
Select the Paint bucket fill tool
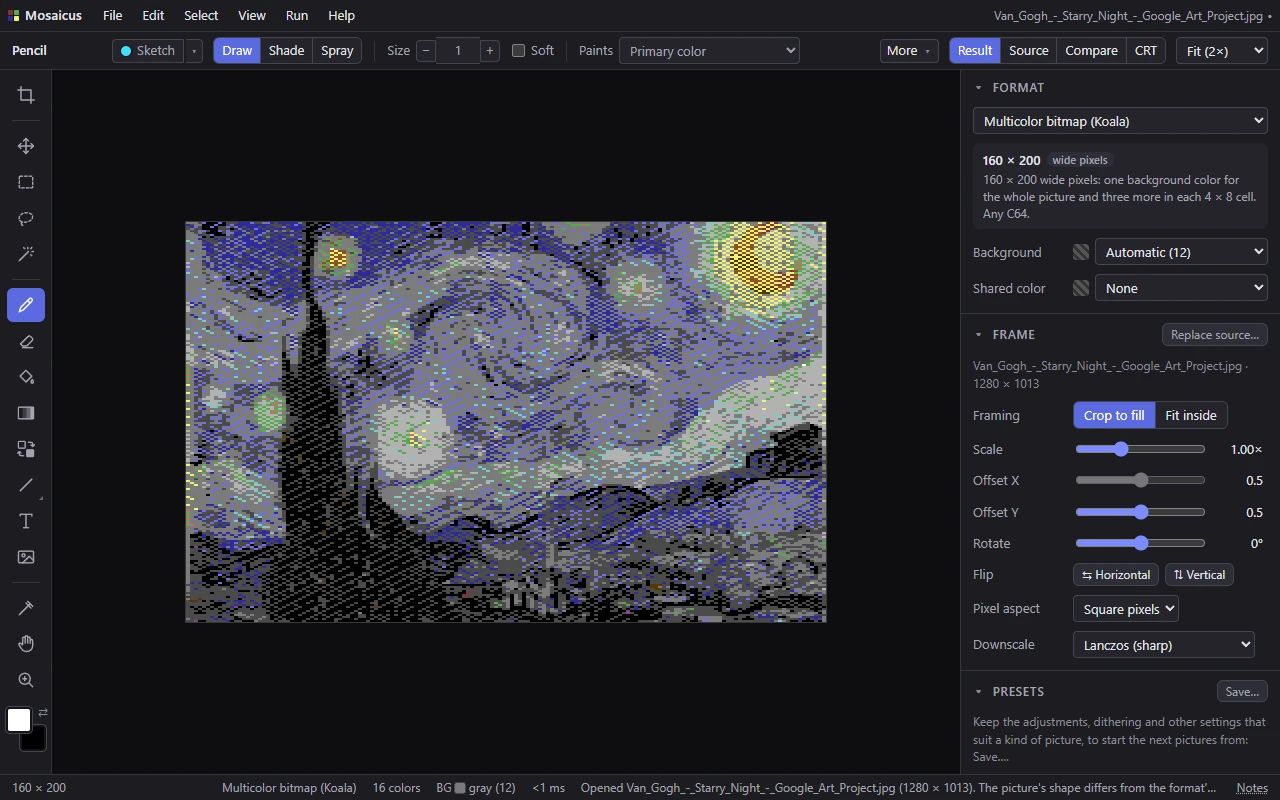click(x=26, y=377)
